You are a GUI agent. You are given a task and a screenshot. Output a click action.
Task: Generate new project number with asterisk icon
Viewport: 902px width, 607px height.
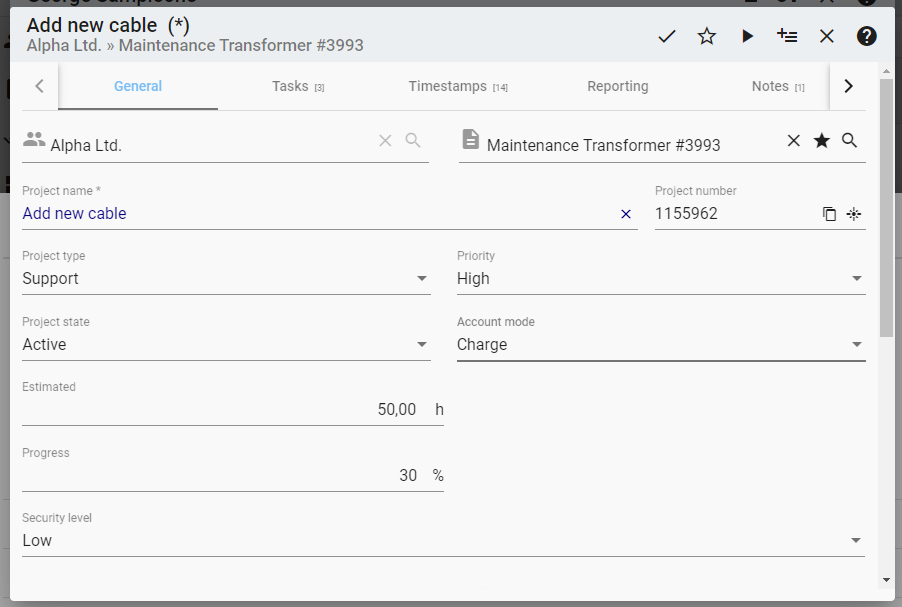tap(854, 214)
